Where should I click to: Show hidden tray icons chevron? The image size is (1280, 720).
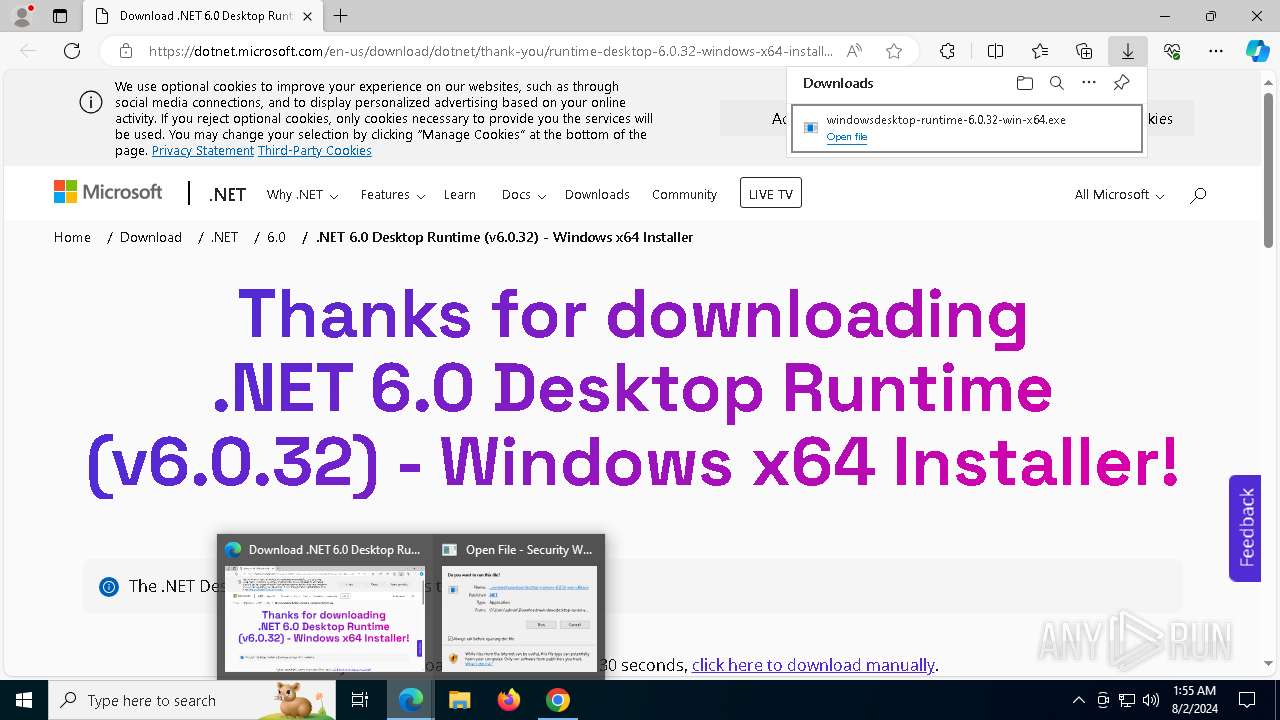[1078, 700]
